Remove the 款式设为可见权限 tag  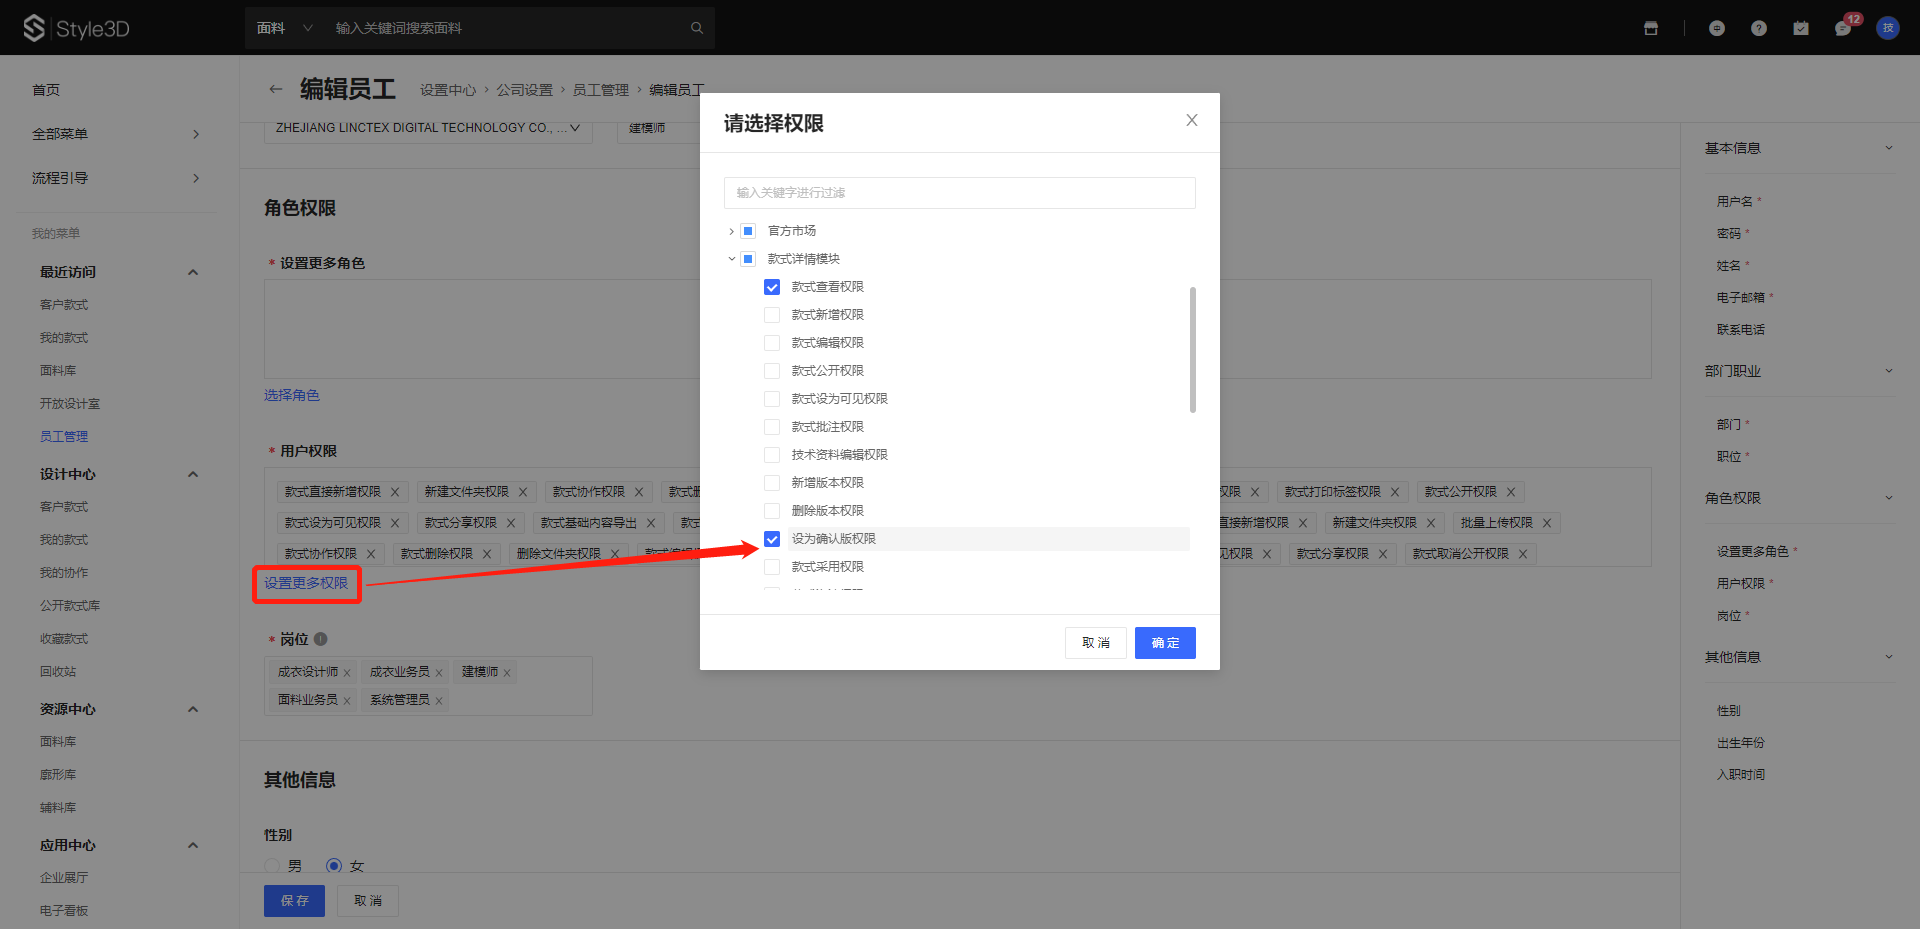tap(395, 523)
